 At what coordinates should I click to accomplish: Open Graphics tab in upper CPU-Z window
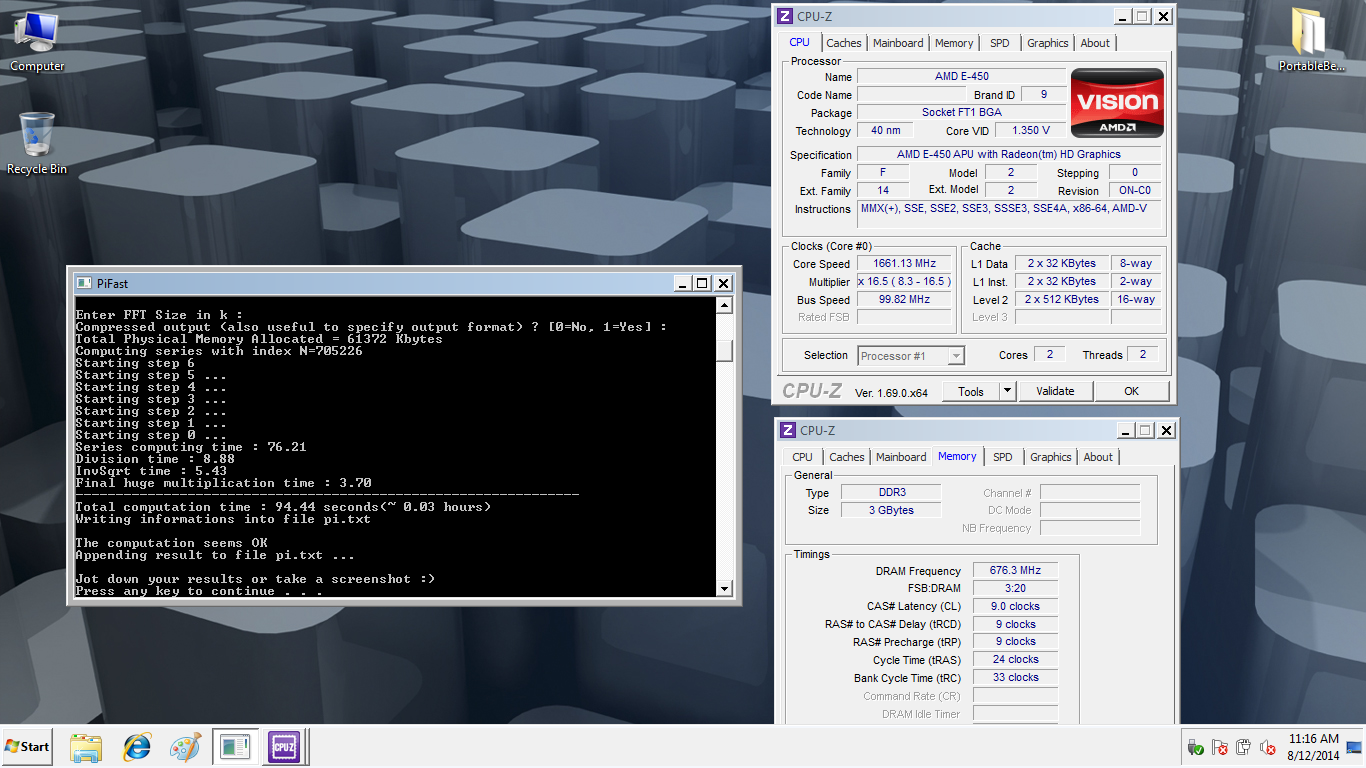[1048, 43]
